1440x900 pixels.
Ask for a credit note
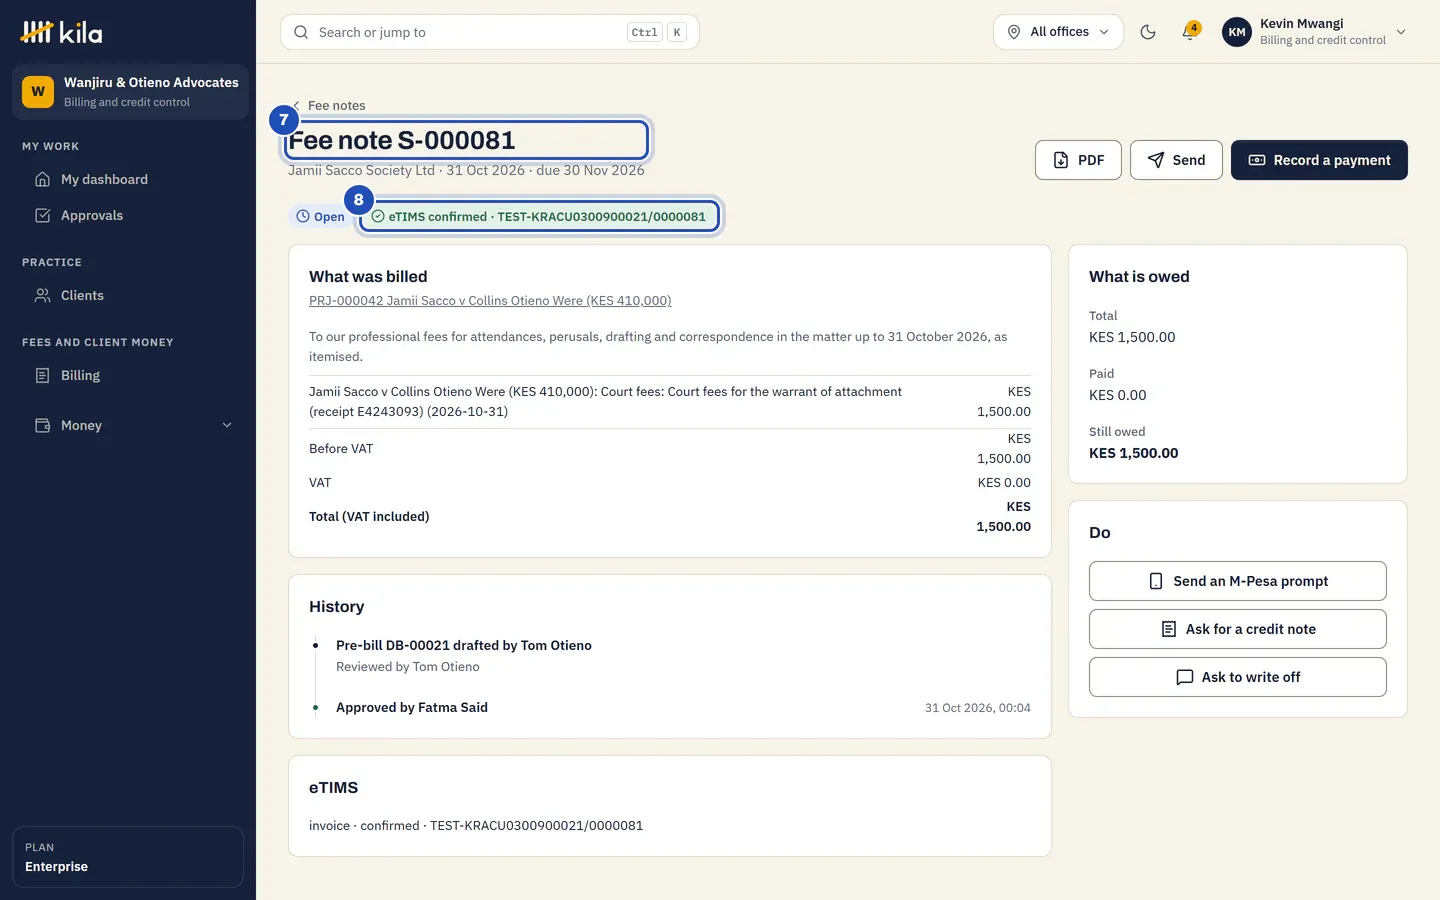(x=1238, y=629)
